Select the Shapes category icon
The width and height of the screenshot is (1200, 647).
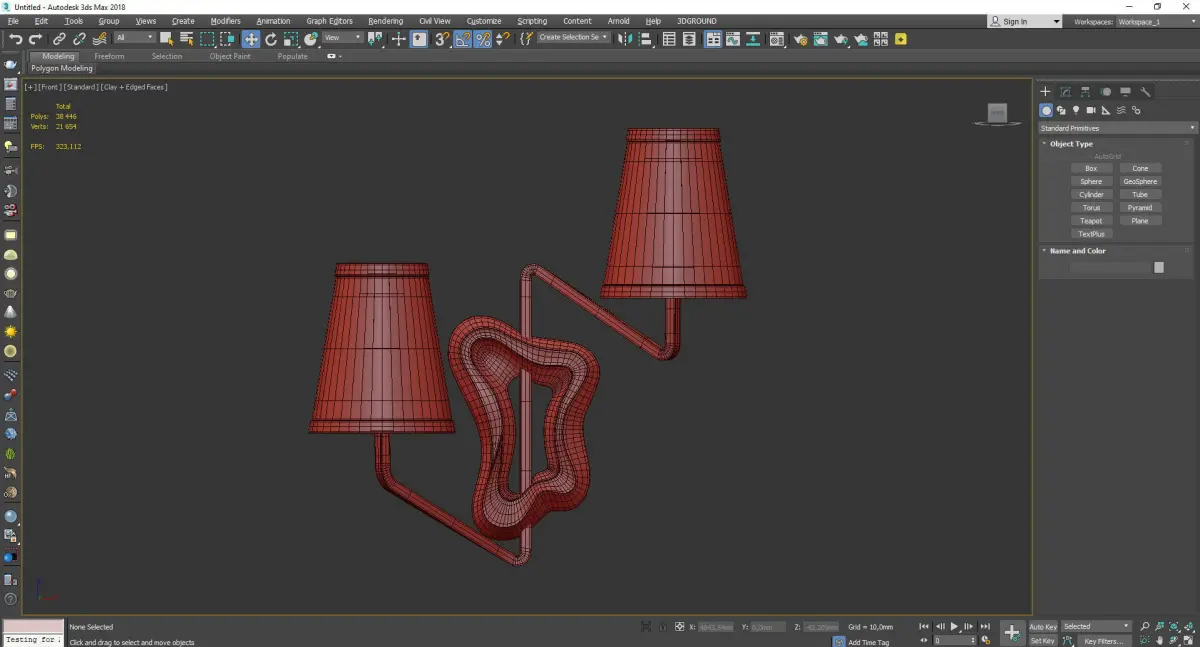pos(1061,110)
